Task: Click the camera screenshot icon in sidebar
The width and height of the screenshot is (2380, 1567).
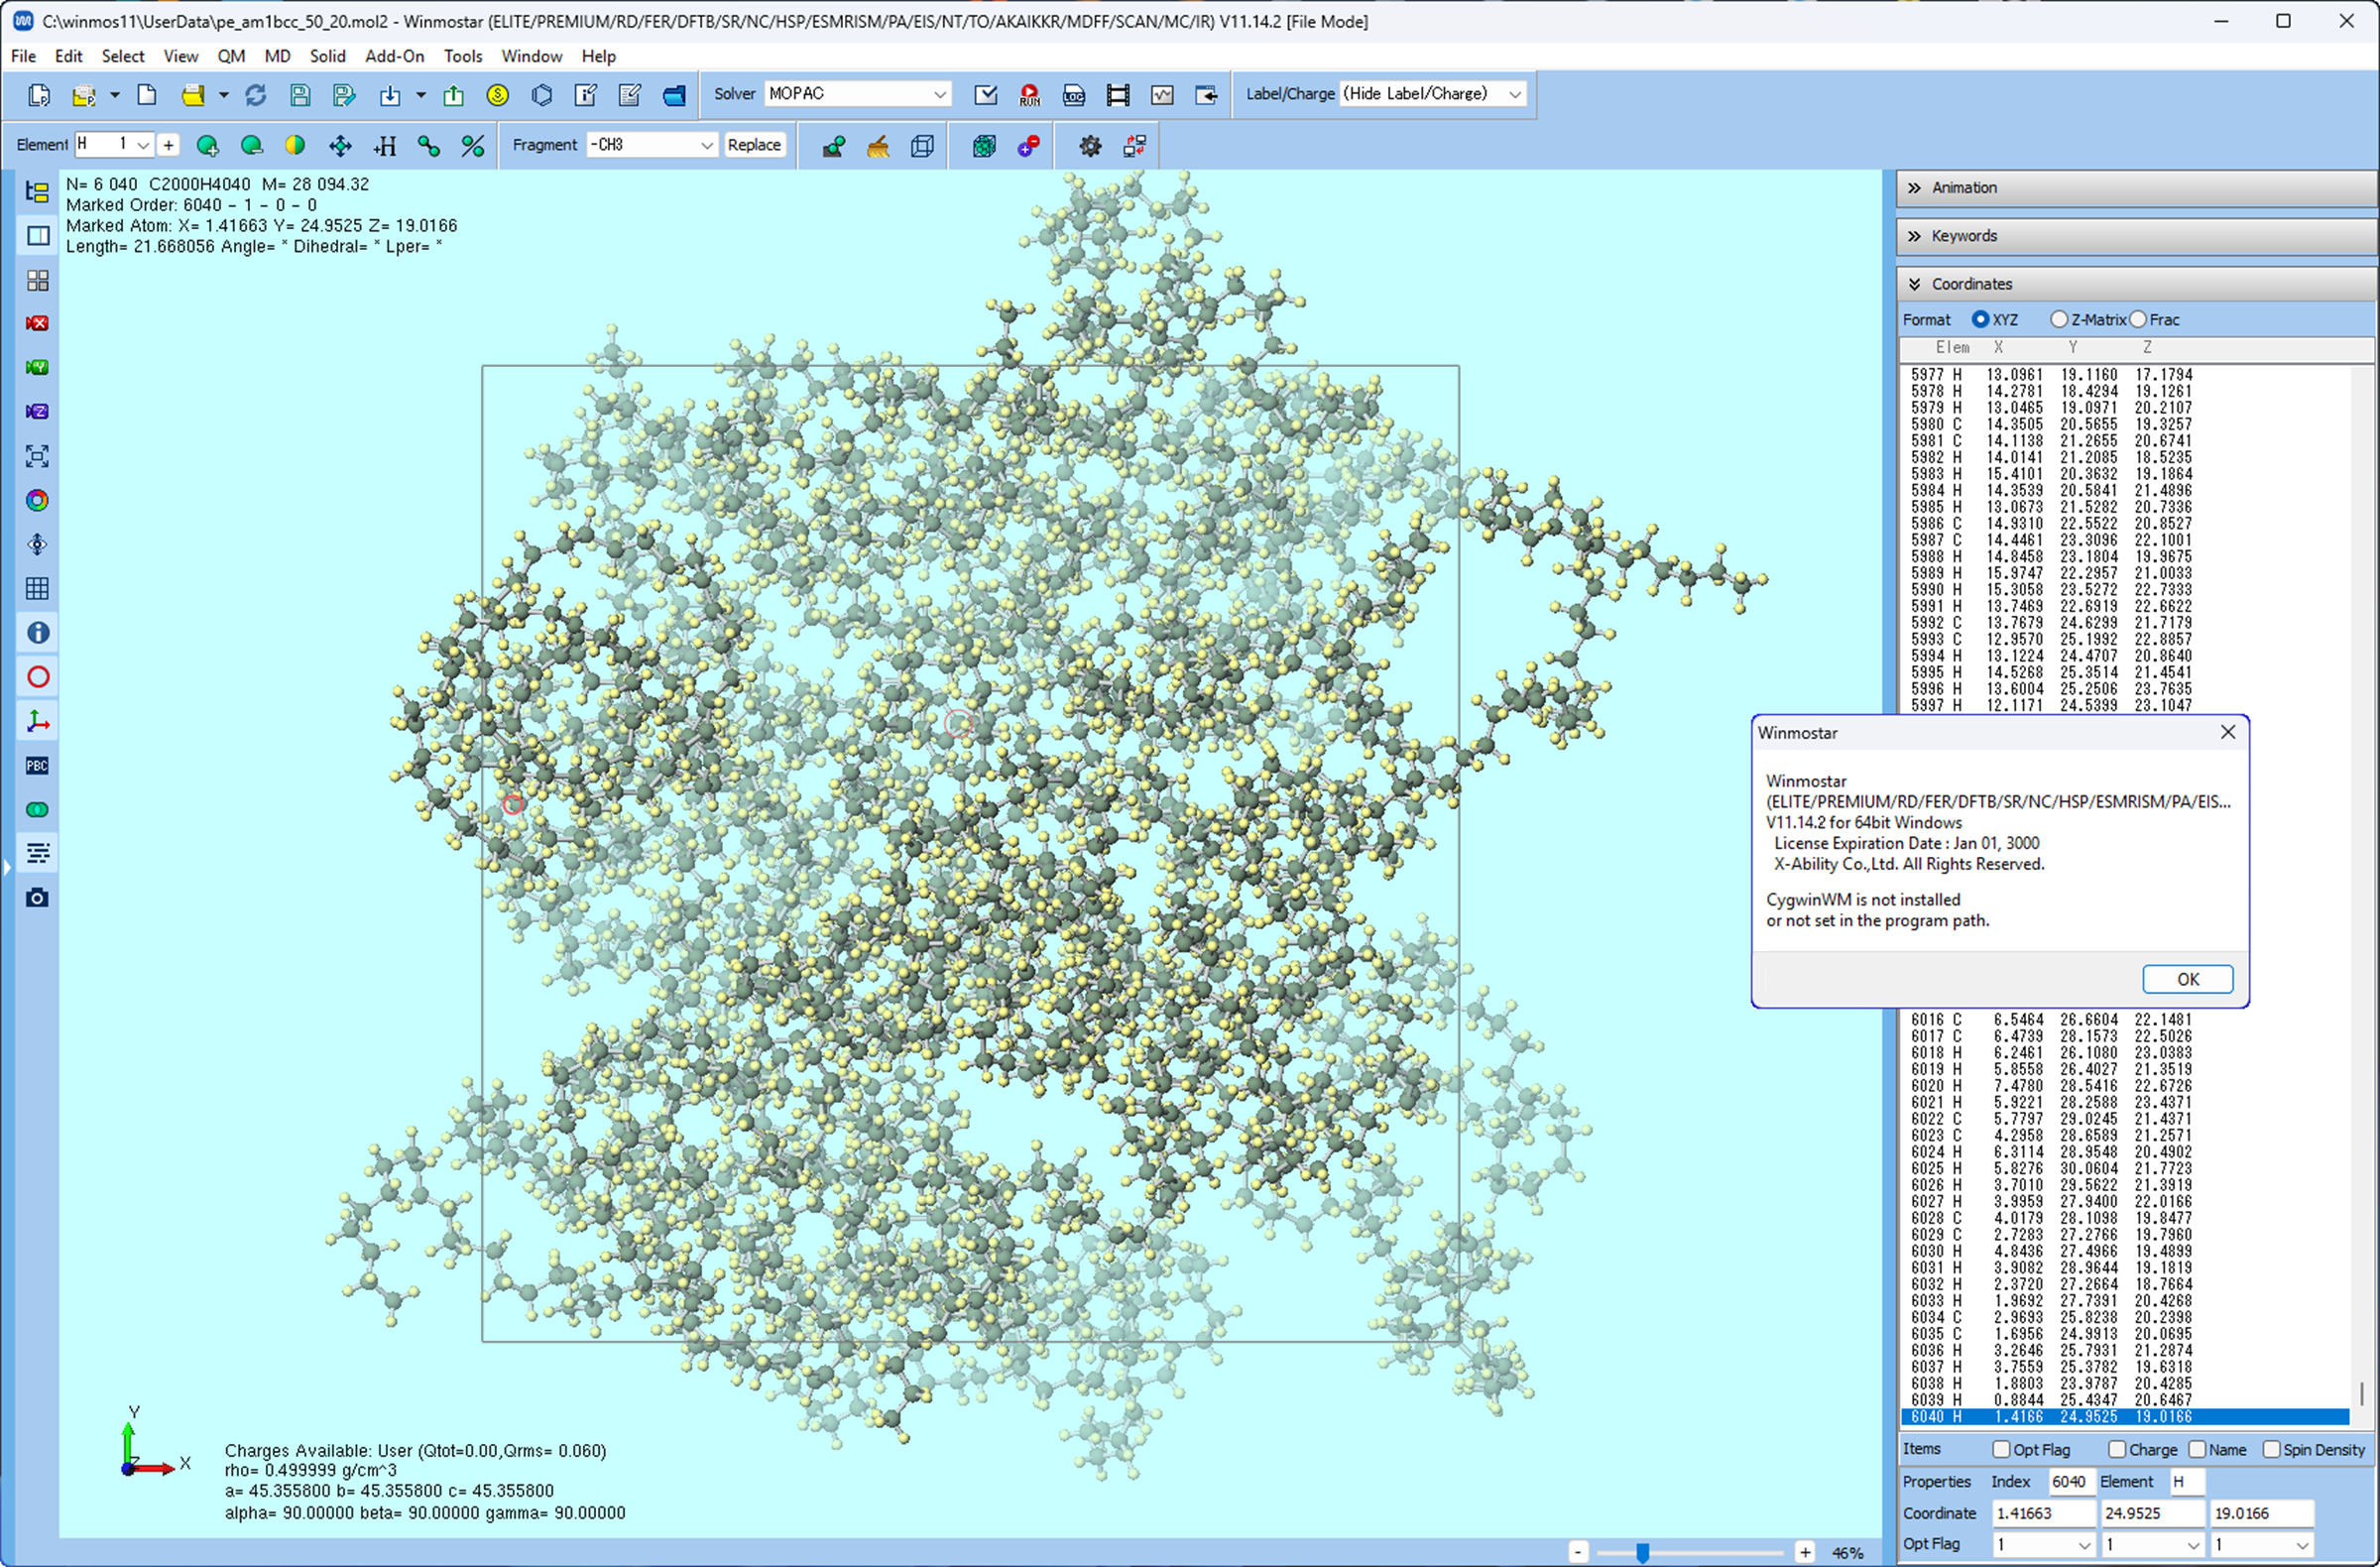Action: pyautogui.click(x=37, y=897)
